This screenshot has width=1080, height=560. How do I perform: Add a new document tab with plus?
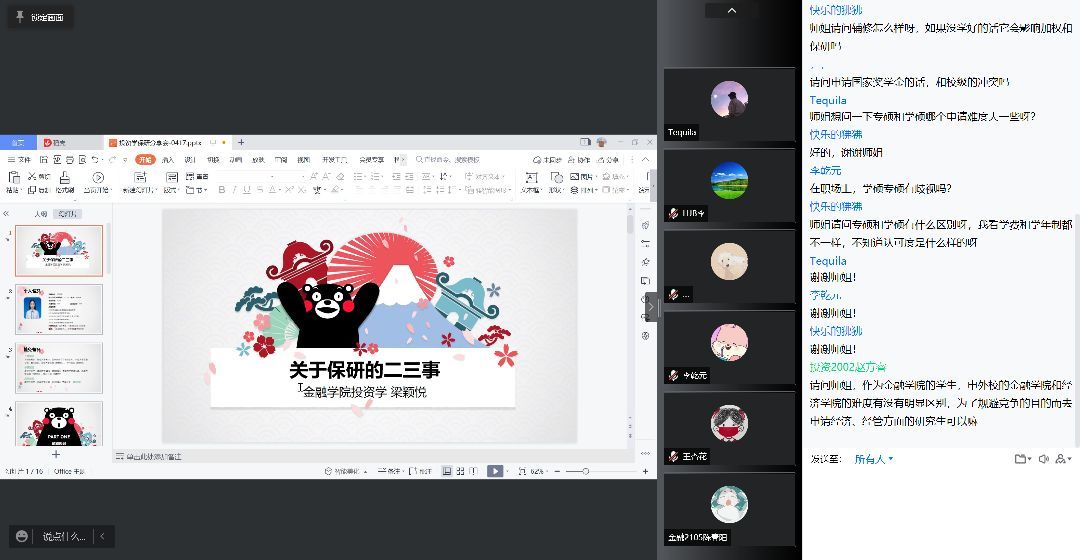click(241, 143)
